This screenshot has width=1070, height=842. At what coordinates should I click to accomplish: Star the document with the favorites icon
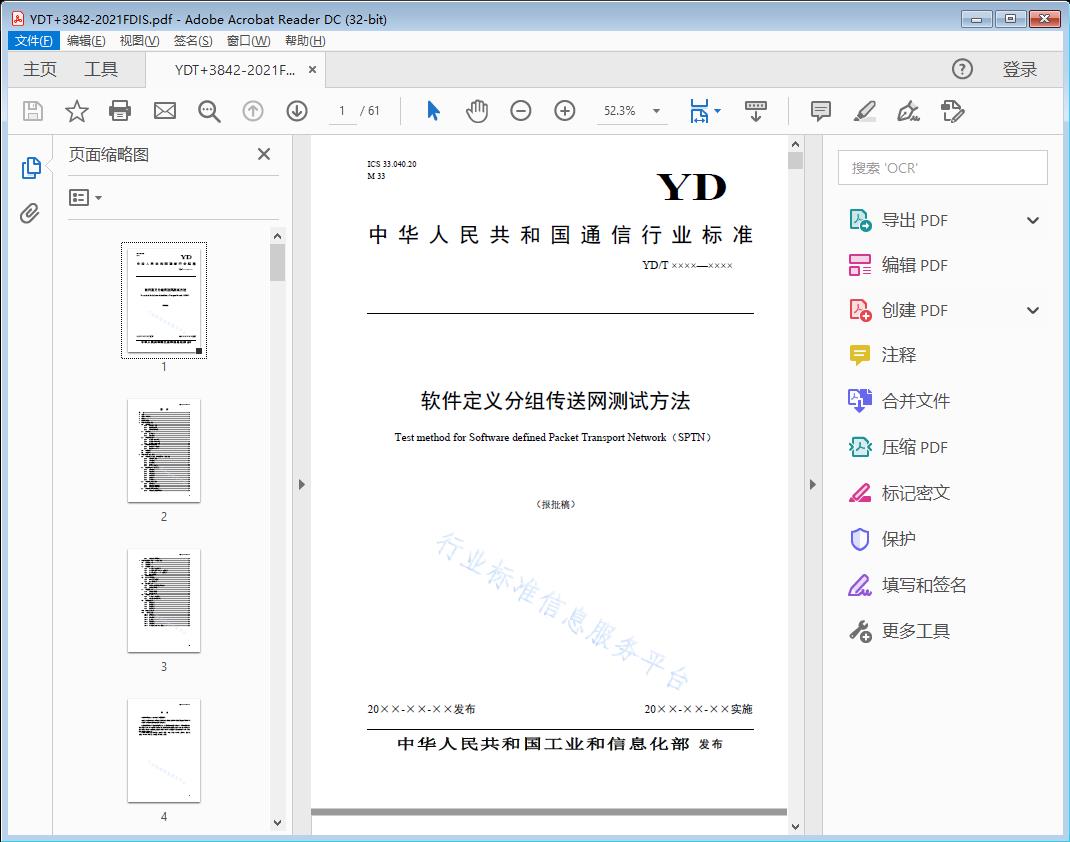point(76,111)
